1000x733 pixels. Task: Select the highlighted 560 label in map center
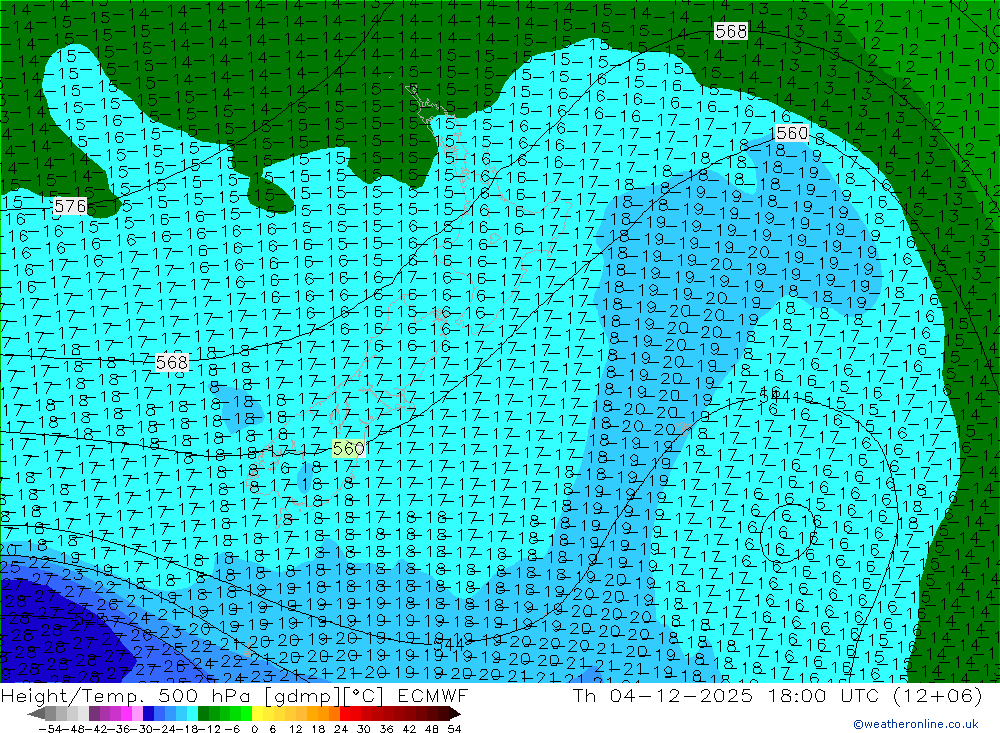[348, 449]
